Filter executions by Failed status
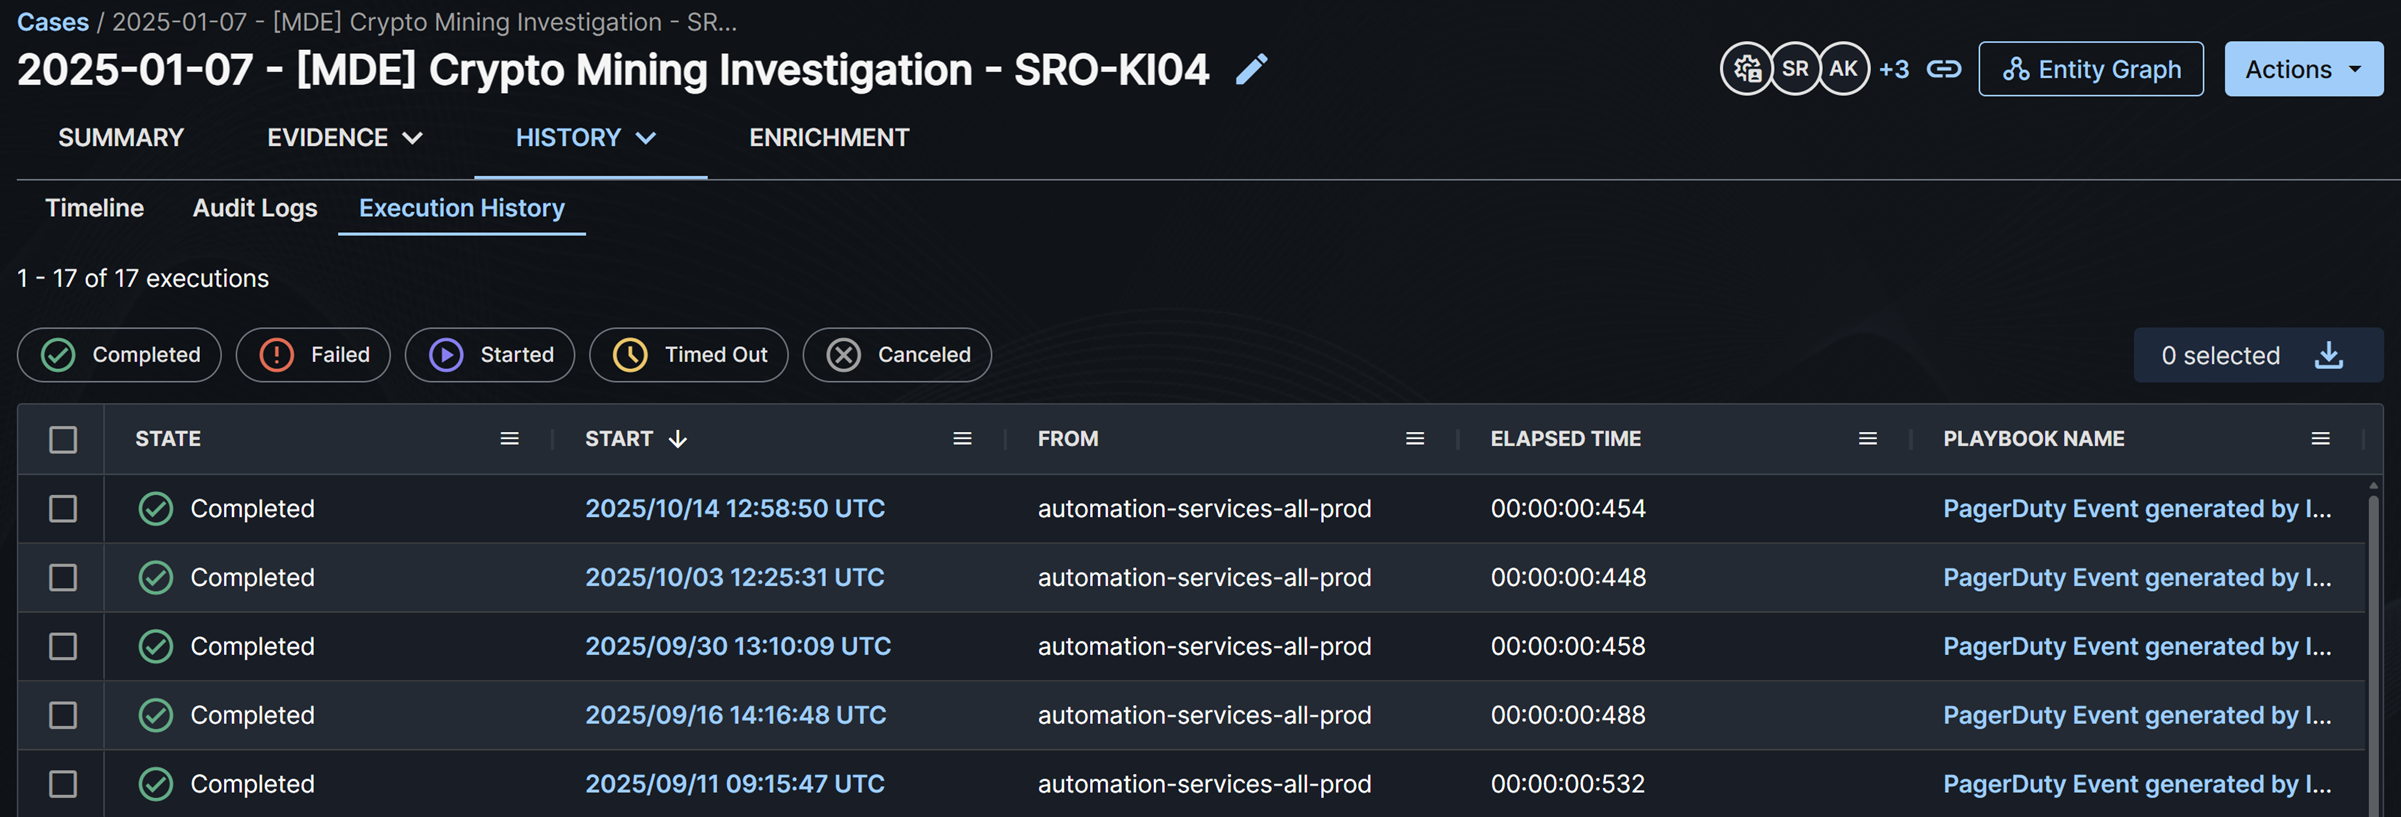The width and height of the screenshot is (2401, 817). (313, 355)
